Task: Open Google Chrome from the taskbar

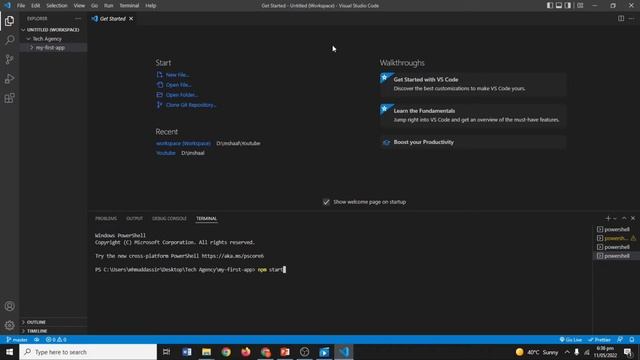Action: 226,352
